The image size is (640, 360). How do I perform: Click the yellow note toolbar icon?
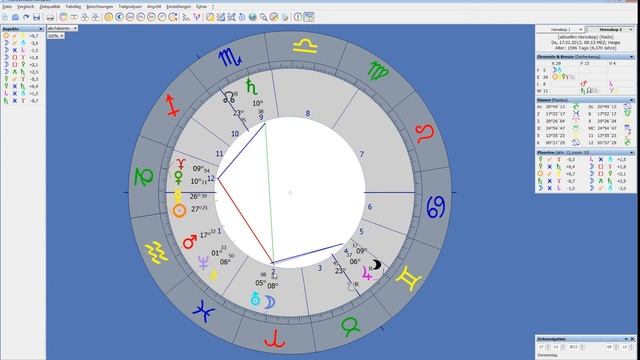[210, 17]
